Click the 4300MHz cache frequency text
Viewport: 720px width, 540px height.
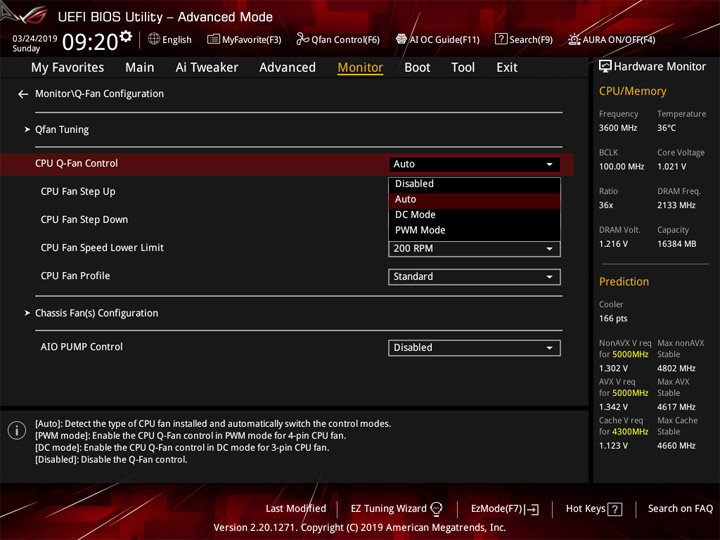coord(630,432)
